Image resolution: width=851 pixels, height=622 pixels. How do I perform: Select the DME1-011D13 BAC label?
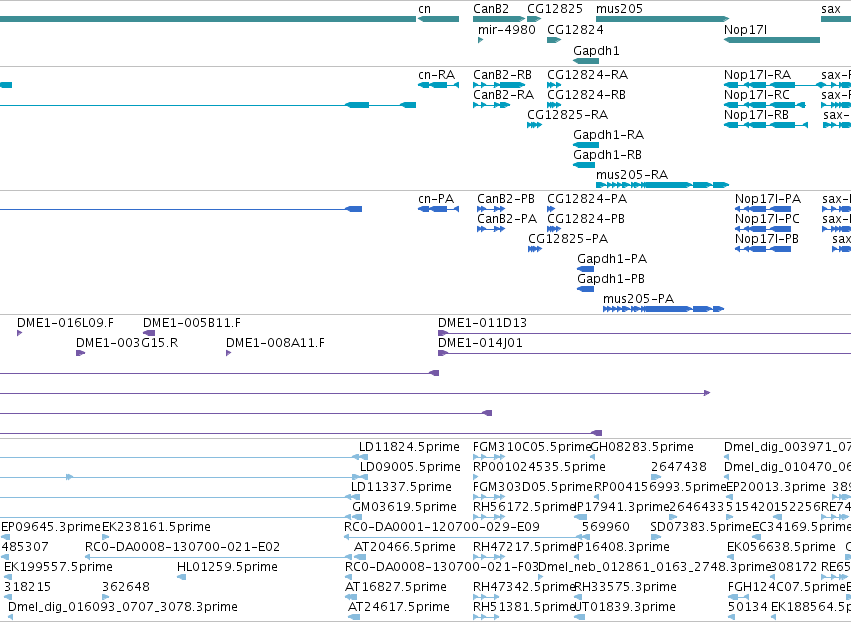tap(482, 323)
